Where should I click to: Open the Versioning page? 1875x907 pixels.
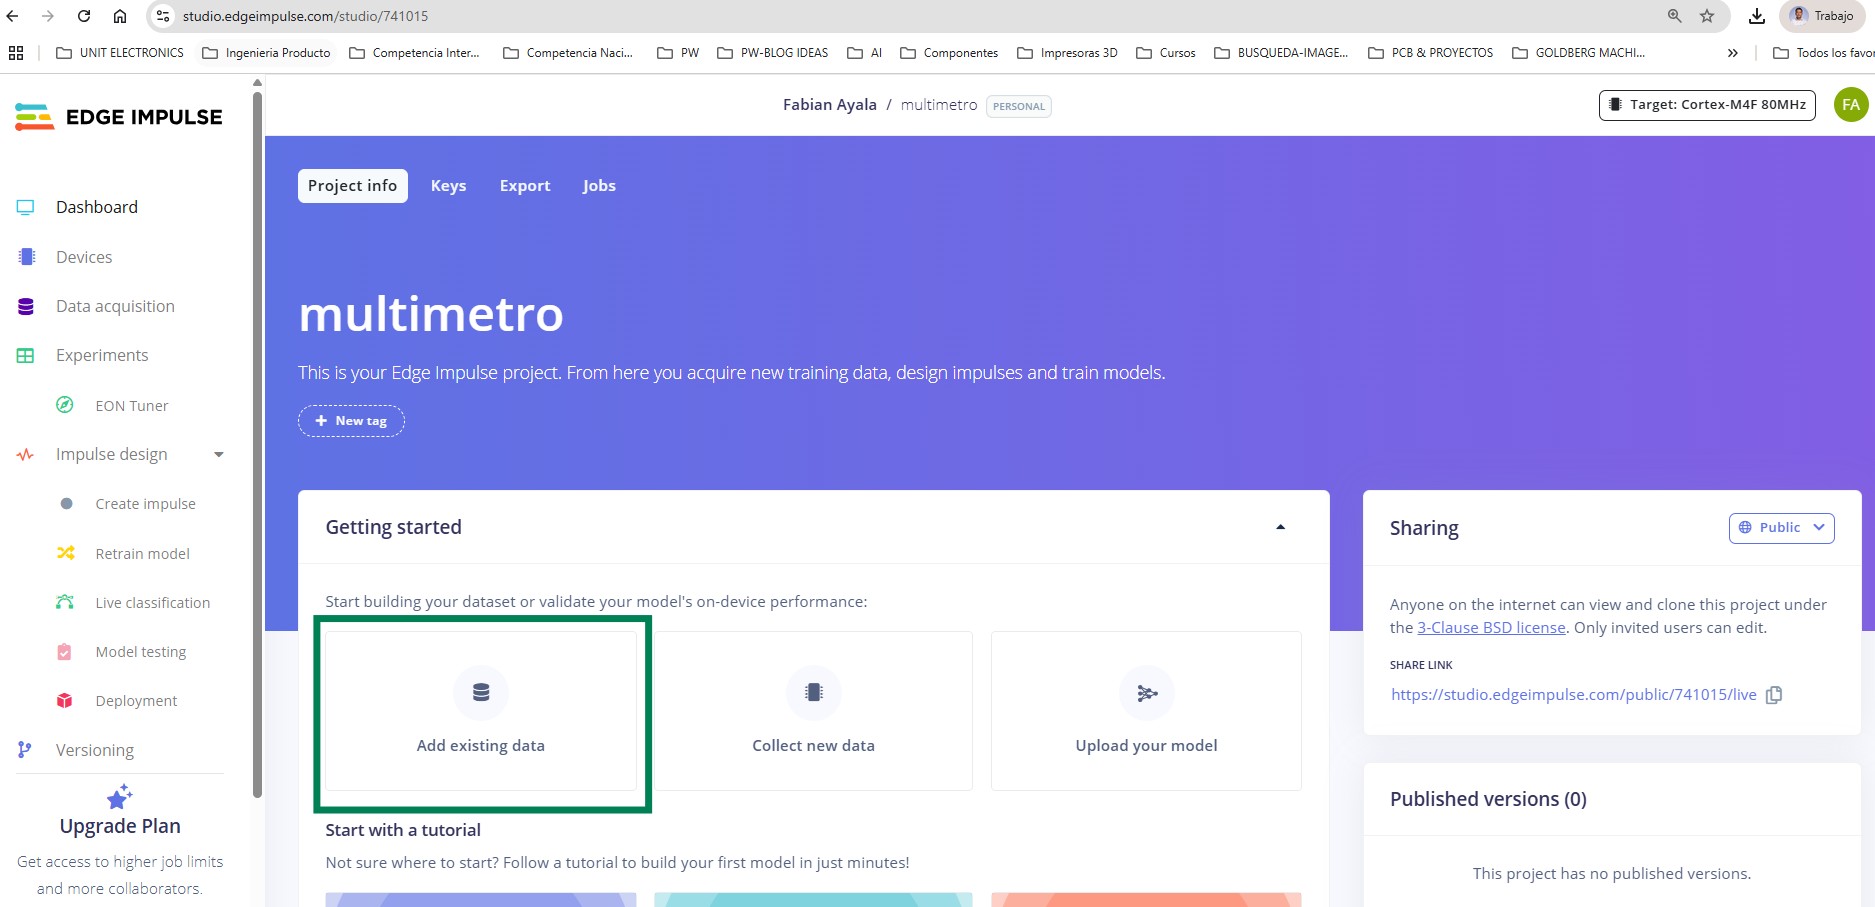[x=95, y=750]
